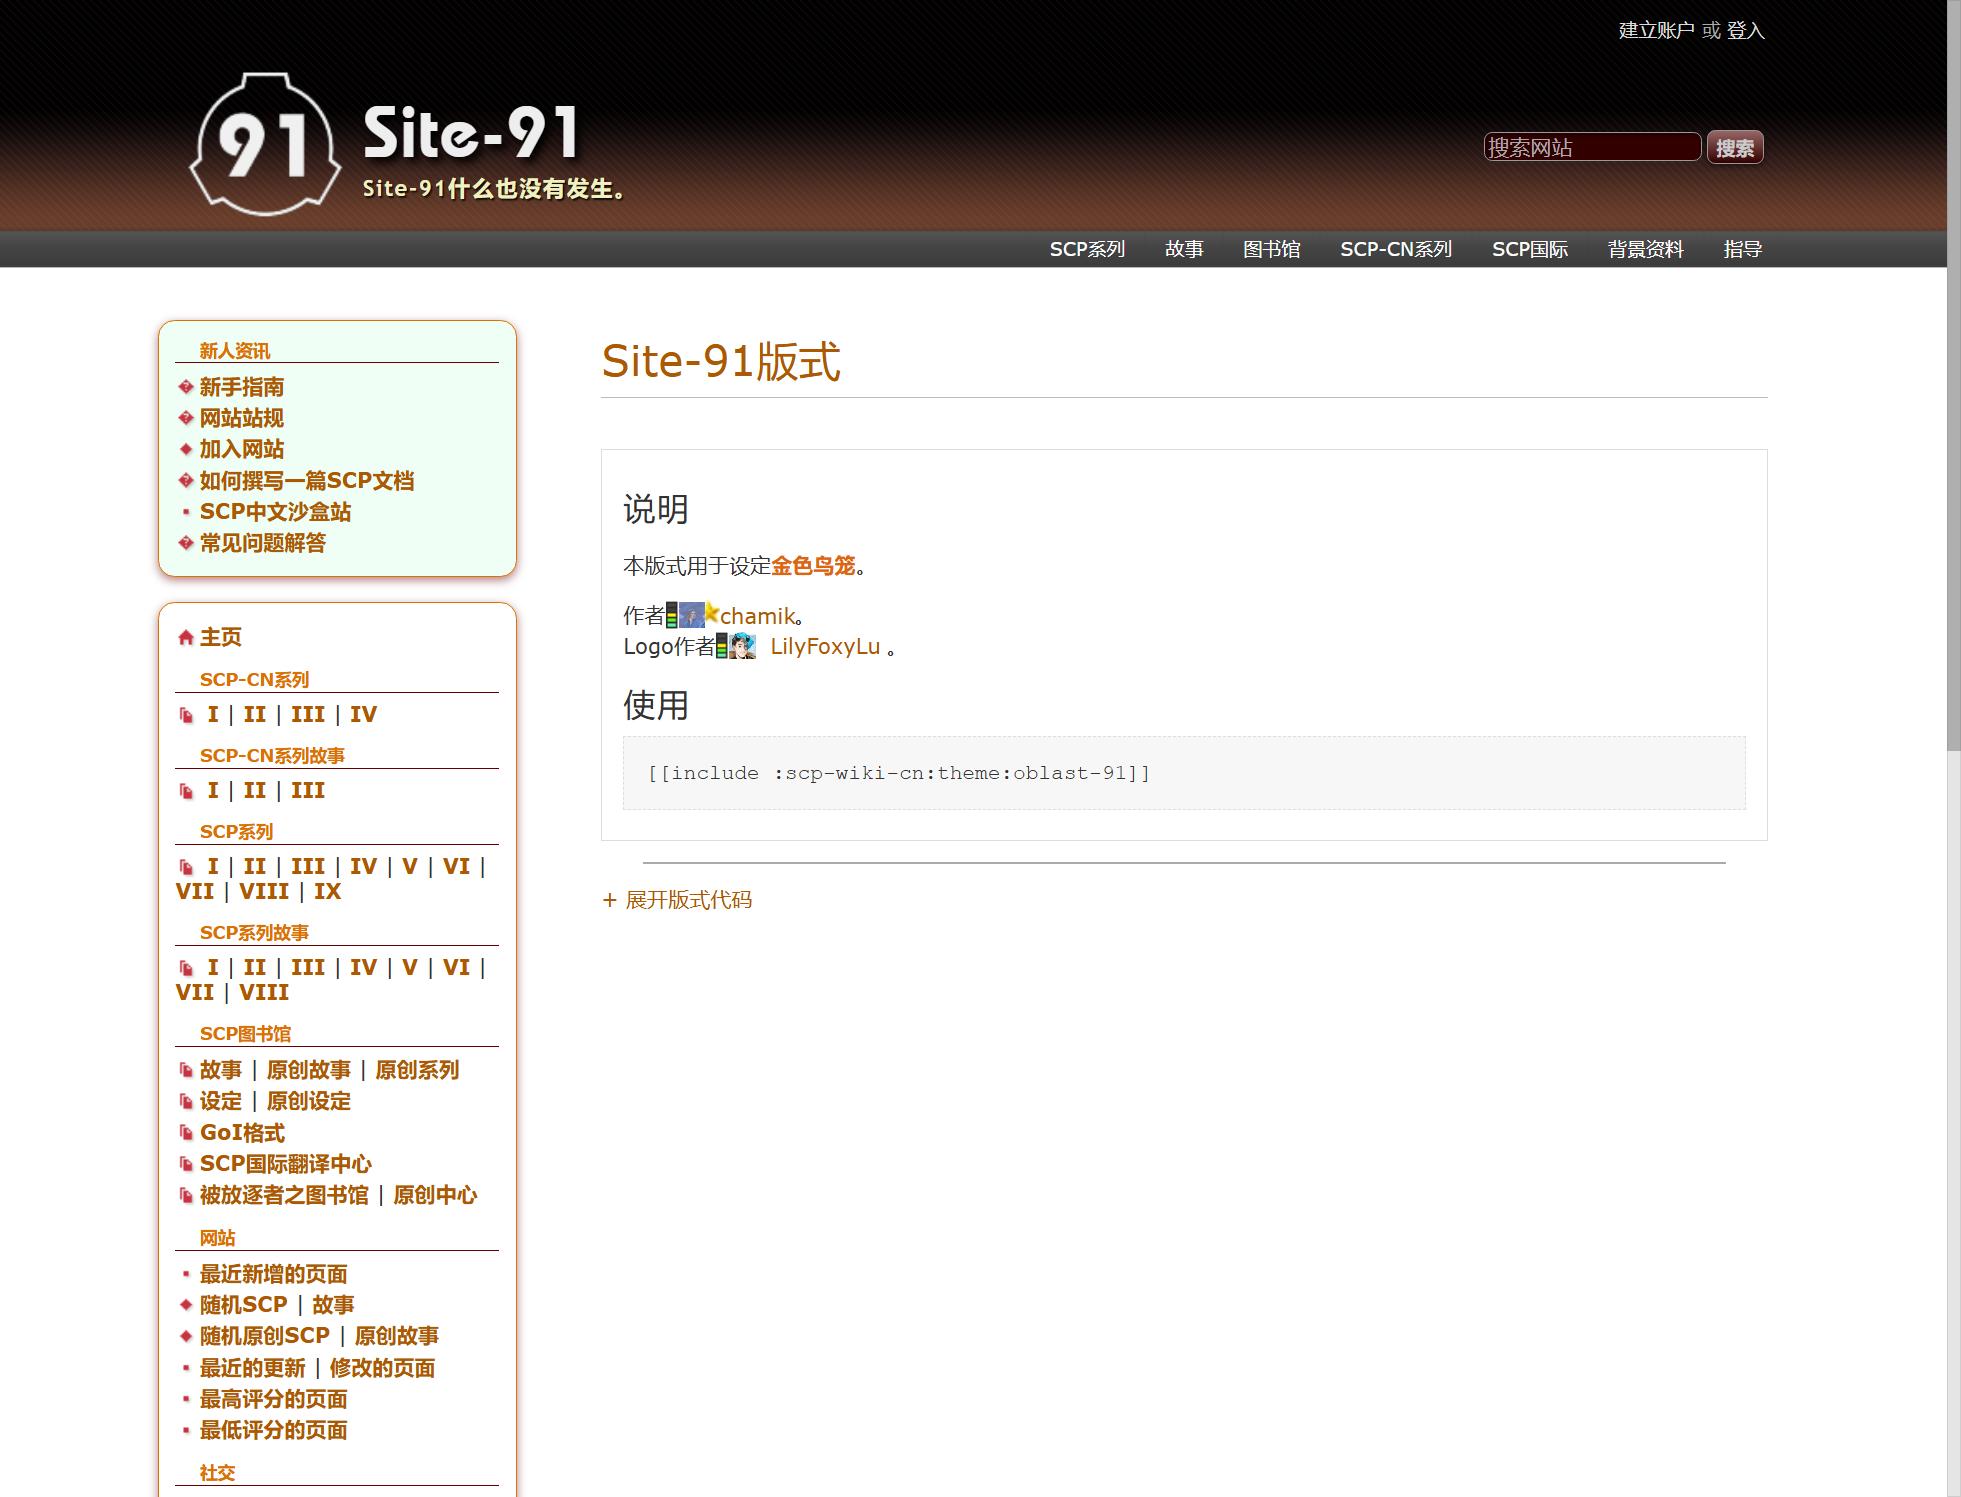Screen dimensions: 1961x1497
Task: Open the SCP系列 top navigation menu
Action: point(1087,249)
